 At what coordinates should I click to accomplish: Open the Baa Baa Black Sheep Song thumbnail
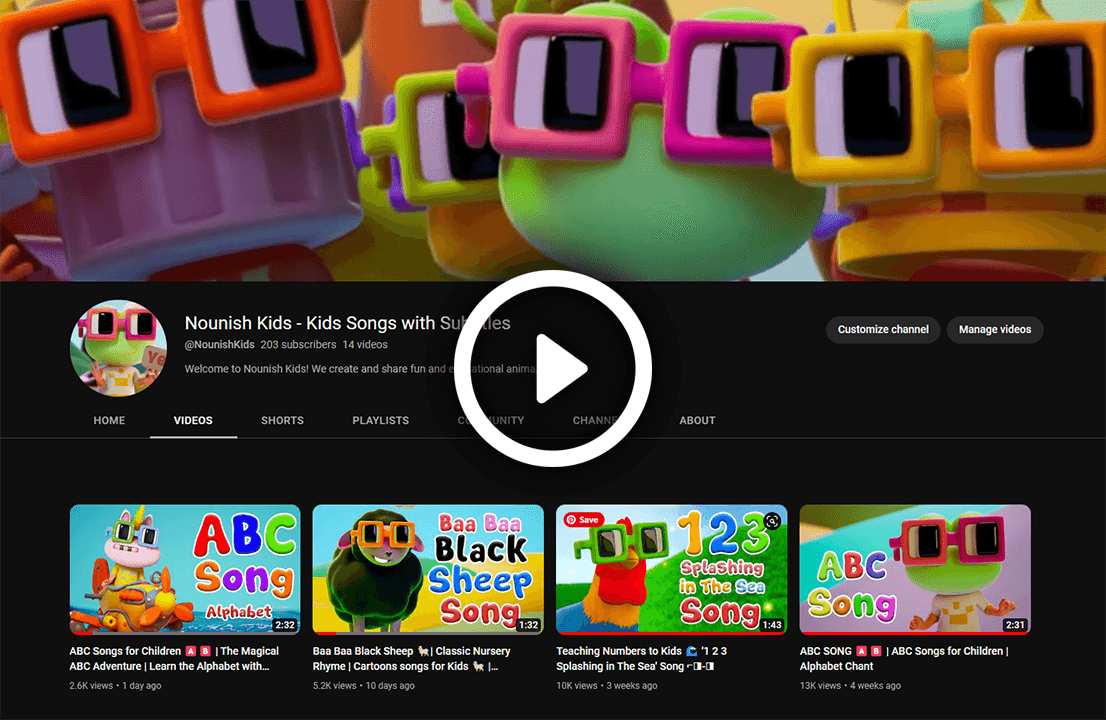pos(428,569)
